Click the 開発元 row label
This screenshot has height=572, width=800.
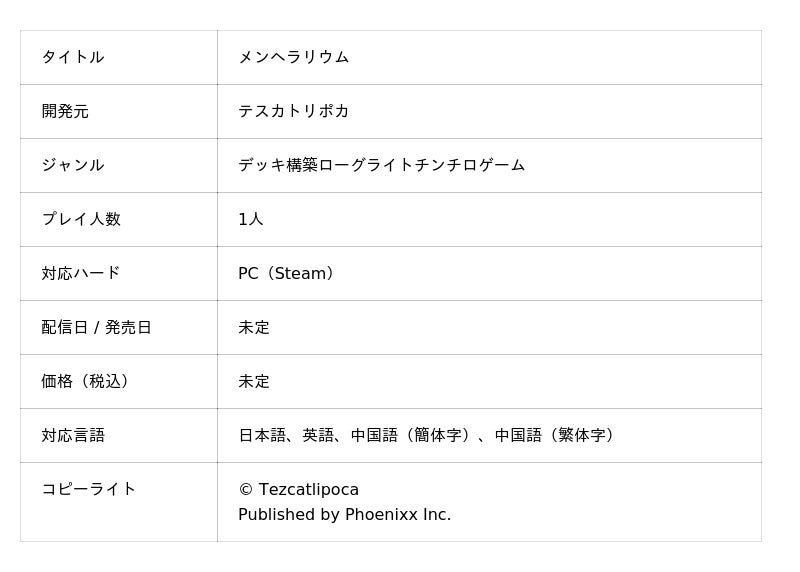(x=65, y=111)
